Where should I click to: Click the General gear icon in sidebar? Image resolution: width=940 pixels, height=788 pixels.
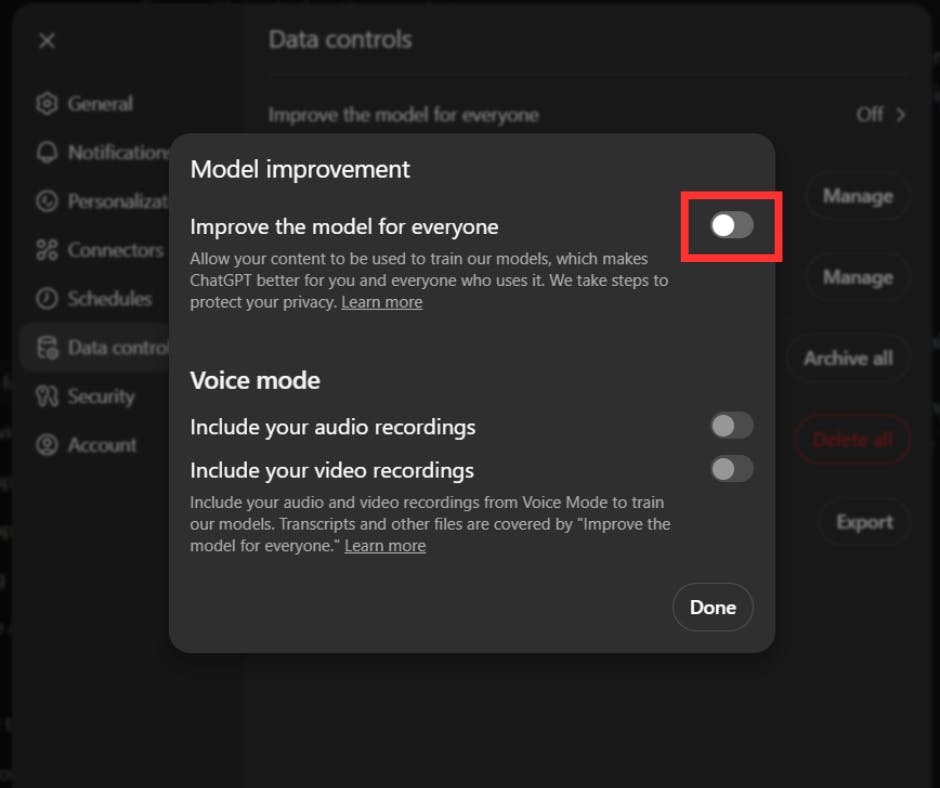click(47, 104)
